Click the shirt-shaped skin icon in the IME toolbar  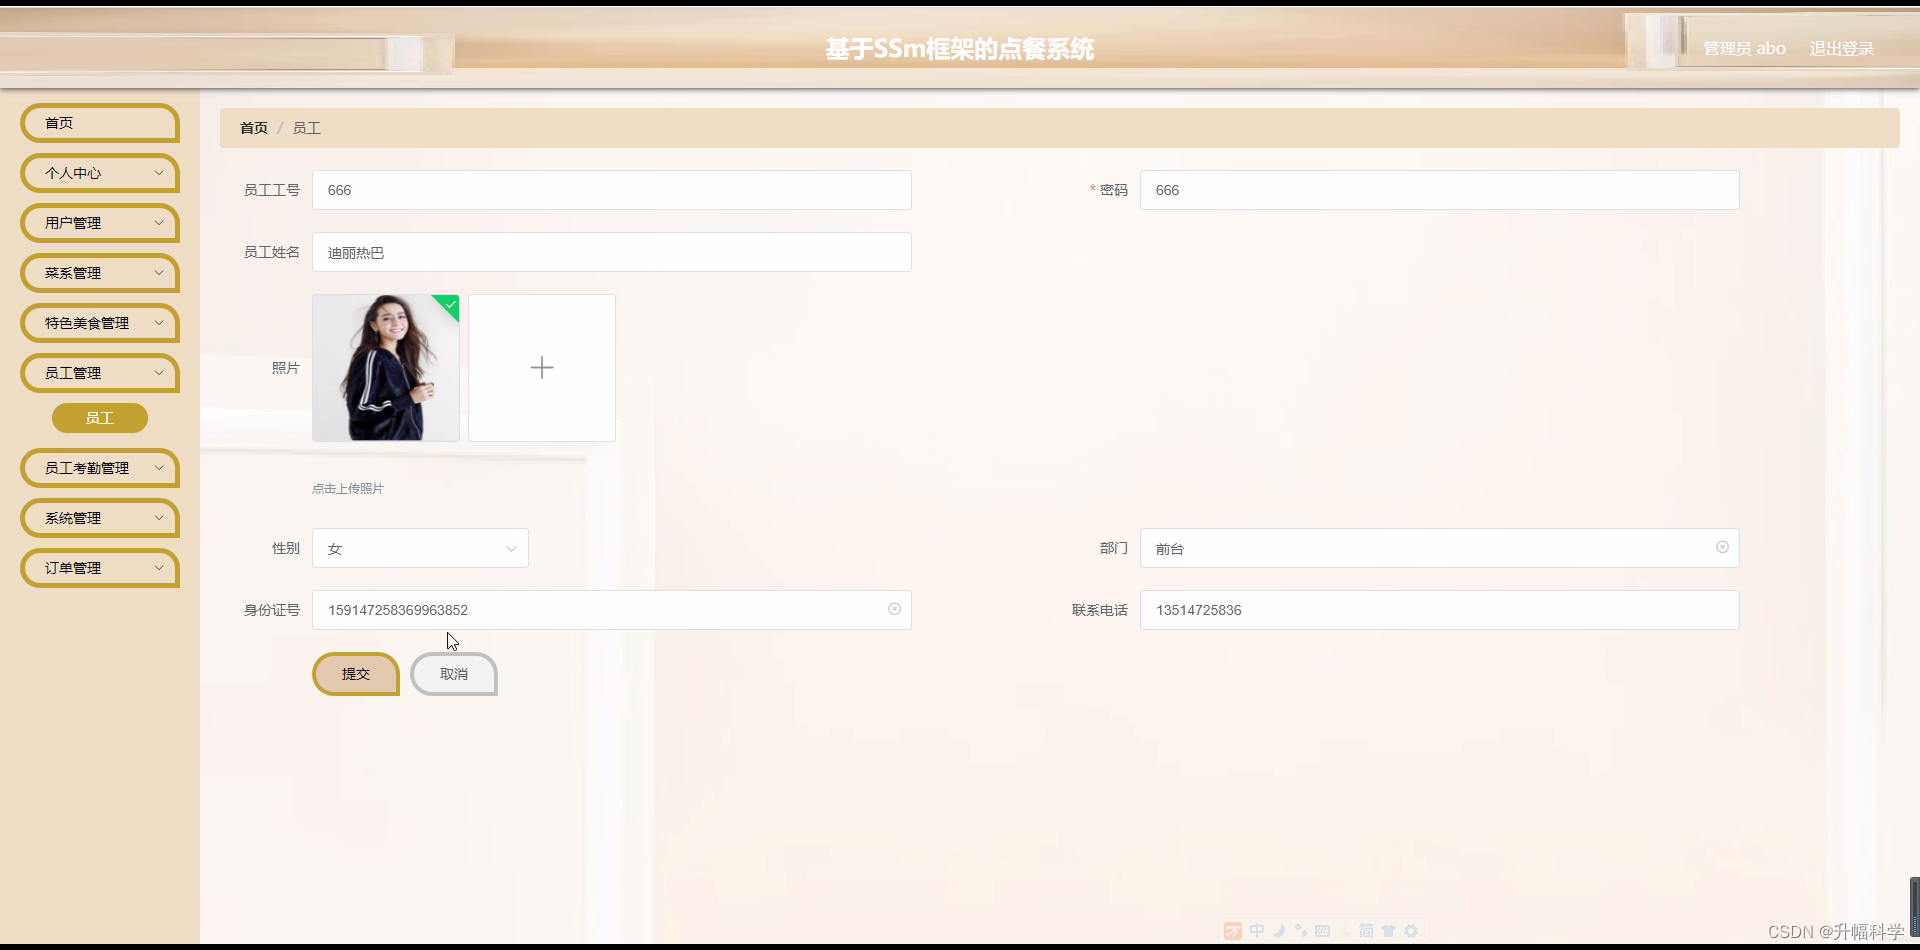[x=1389, y=931]
